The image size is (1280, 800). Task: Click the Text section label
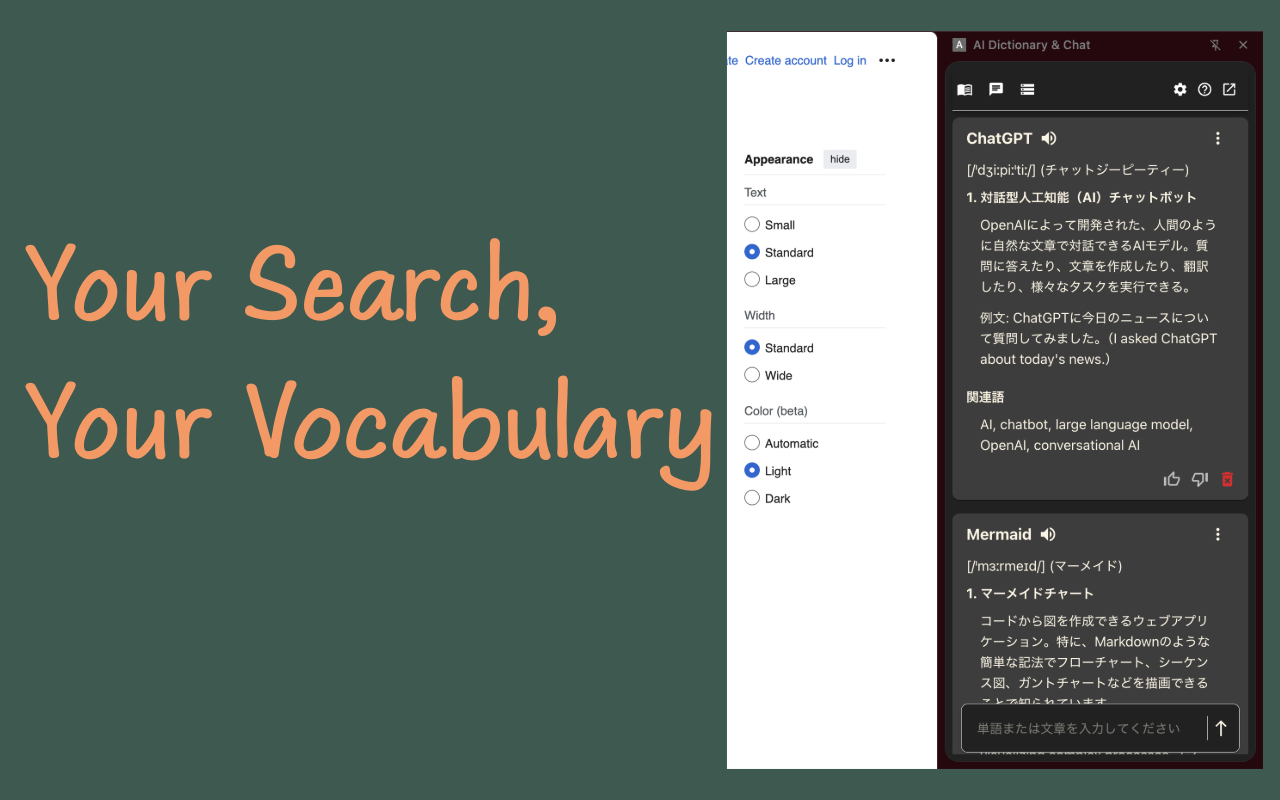[x=755, y=192]
